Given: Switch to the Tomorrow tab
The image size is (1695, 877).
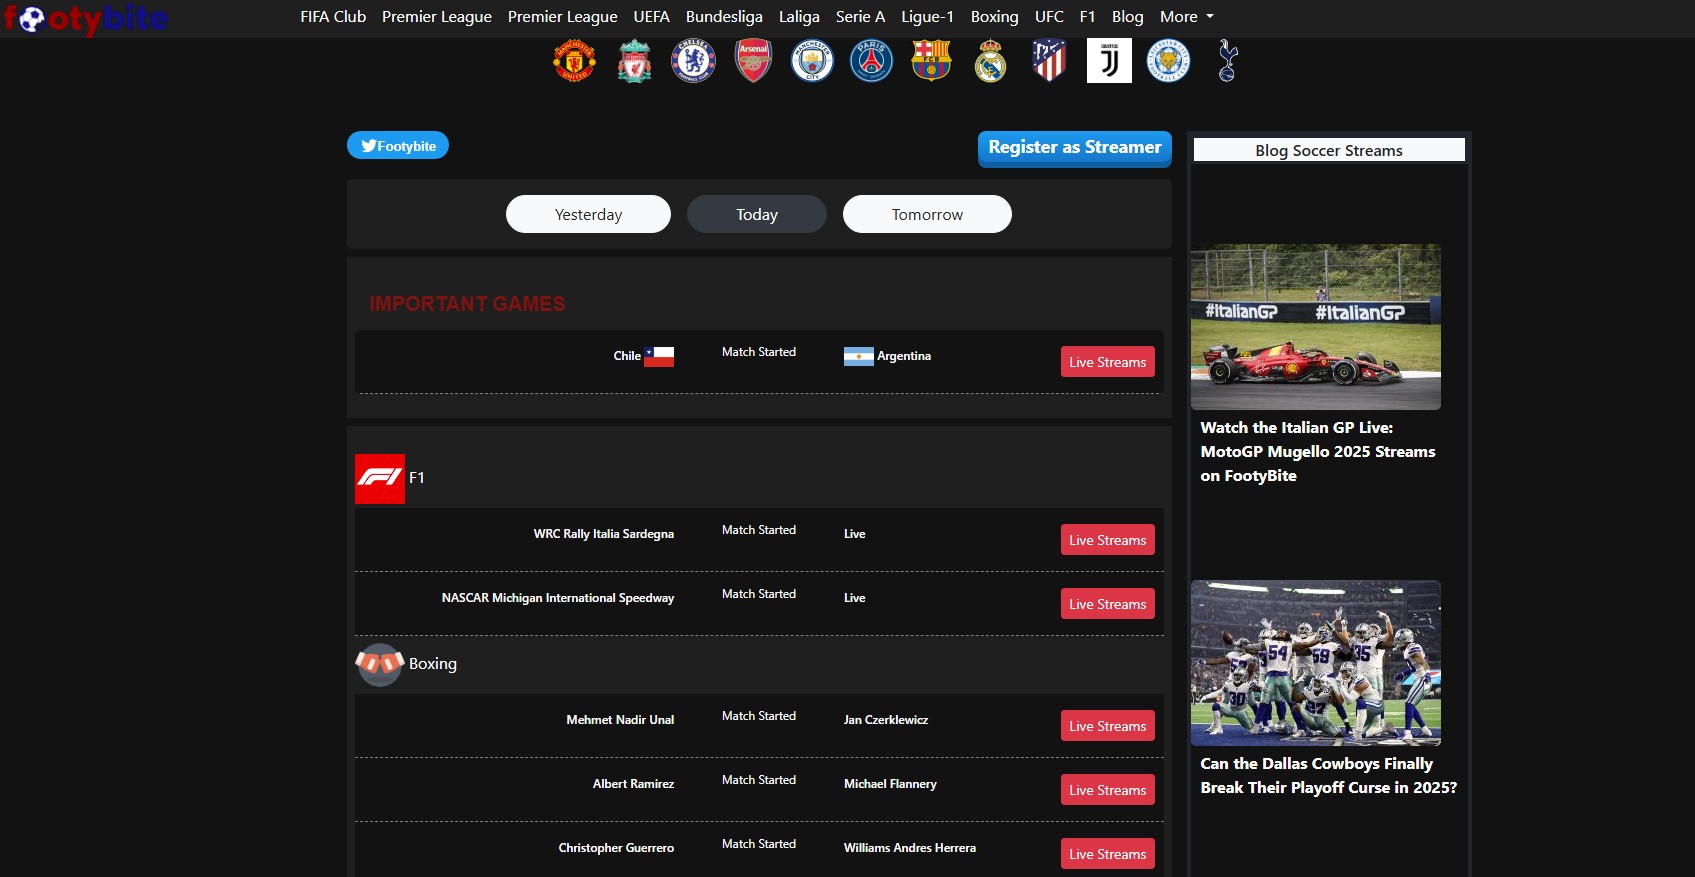Looking at the screenshot, I should tap(927, 214).
